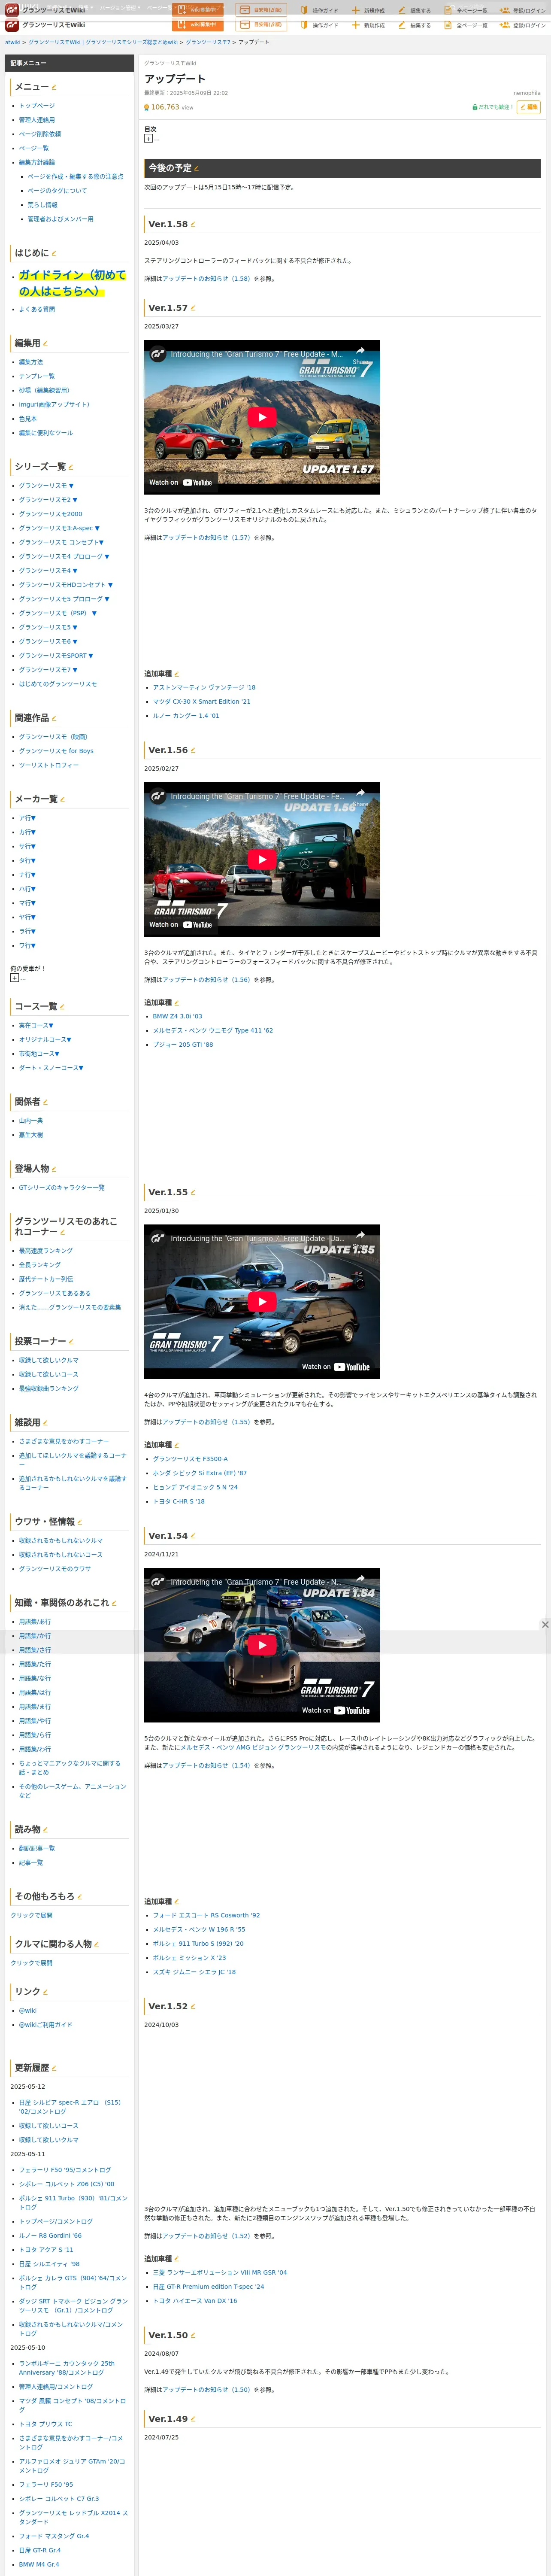Screen dimensions: 551x2576
Task: Expand グランツーリスモ7▼ entry
Action: [x=48, y=670]
